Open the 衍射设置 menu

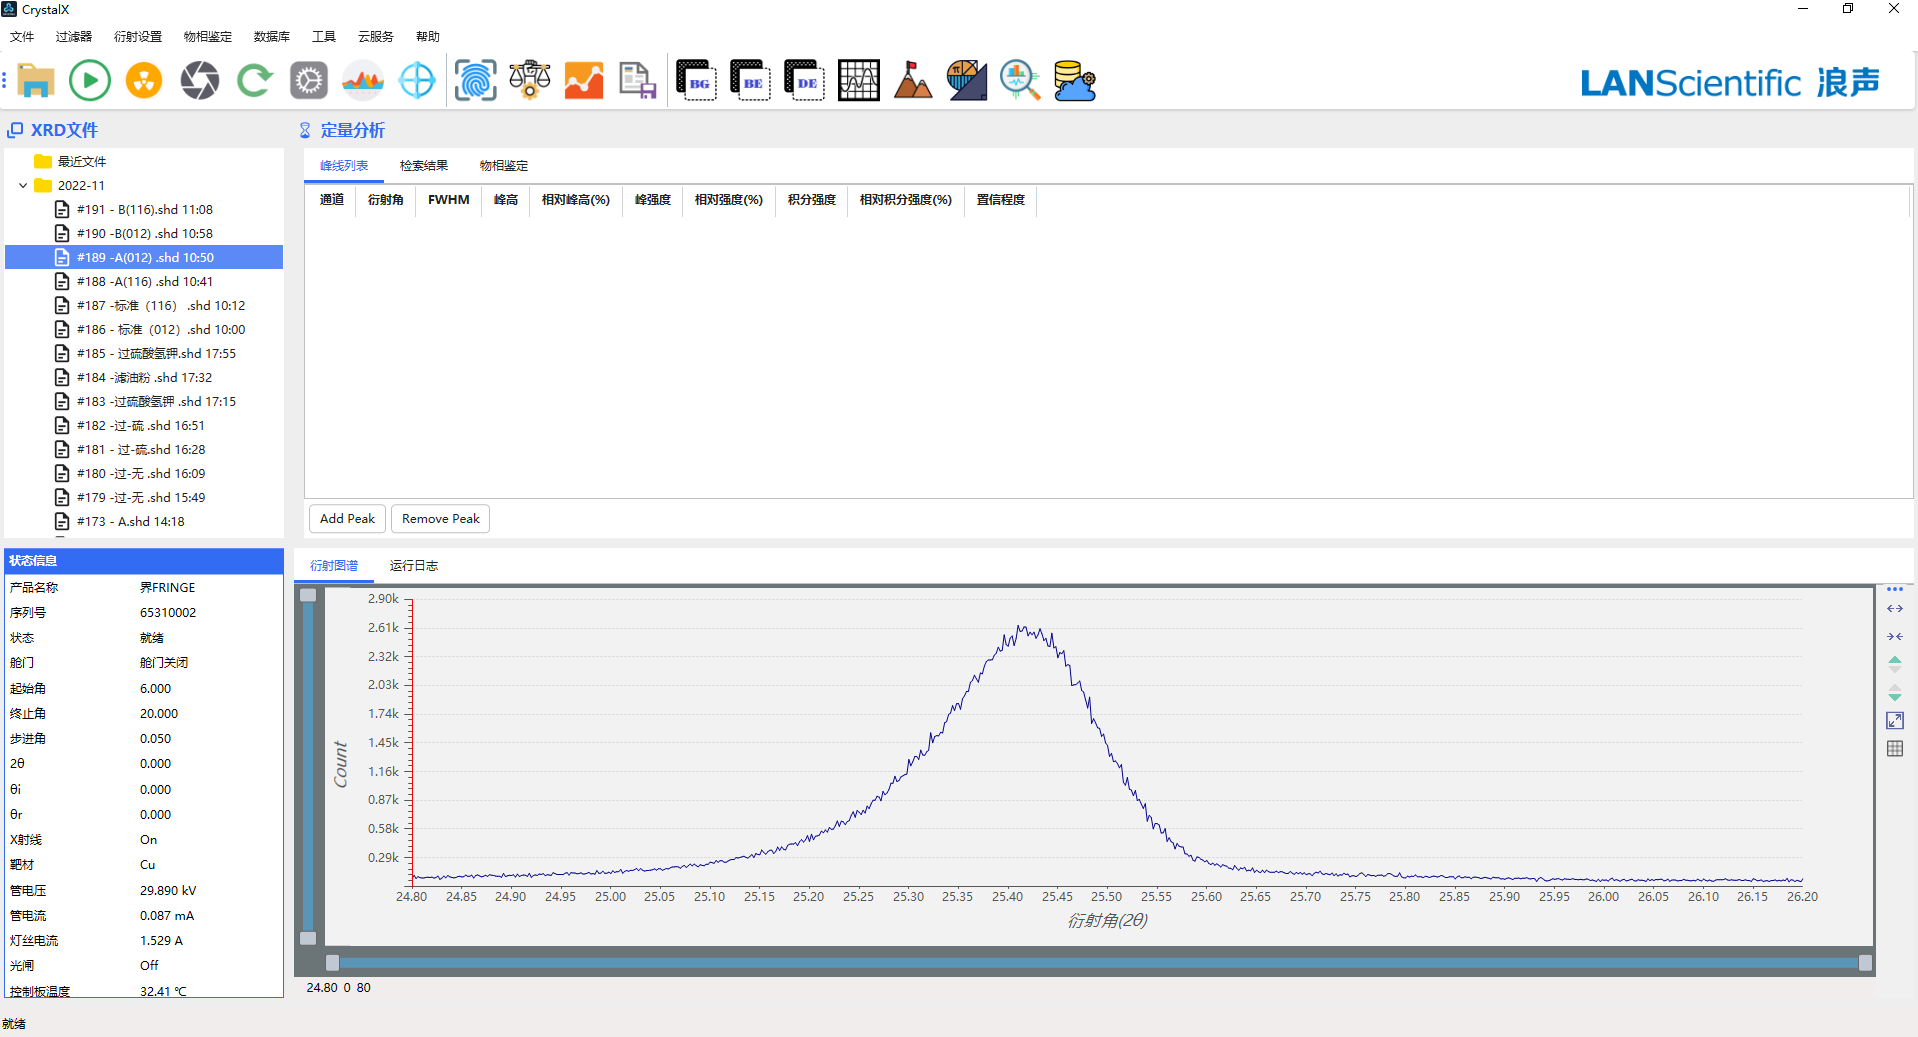[x=137, y=37]
